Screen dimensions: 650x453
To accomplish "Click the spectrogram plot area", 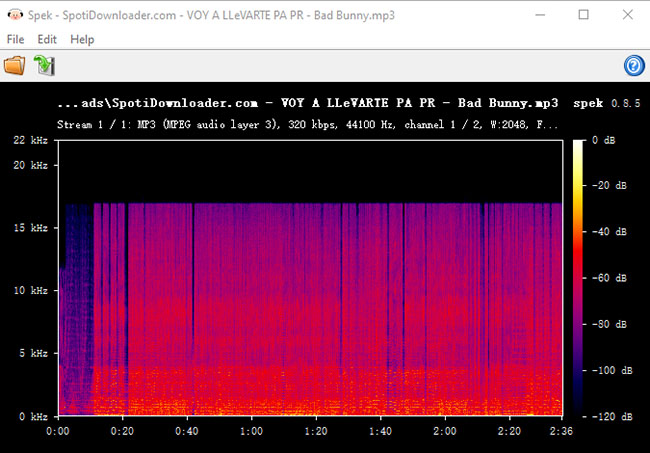I will coord(310,278).
